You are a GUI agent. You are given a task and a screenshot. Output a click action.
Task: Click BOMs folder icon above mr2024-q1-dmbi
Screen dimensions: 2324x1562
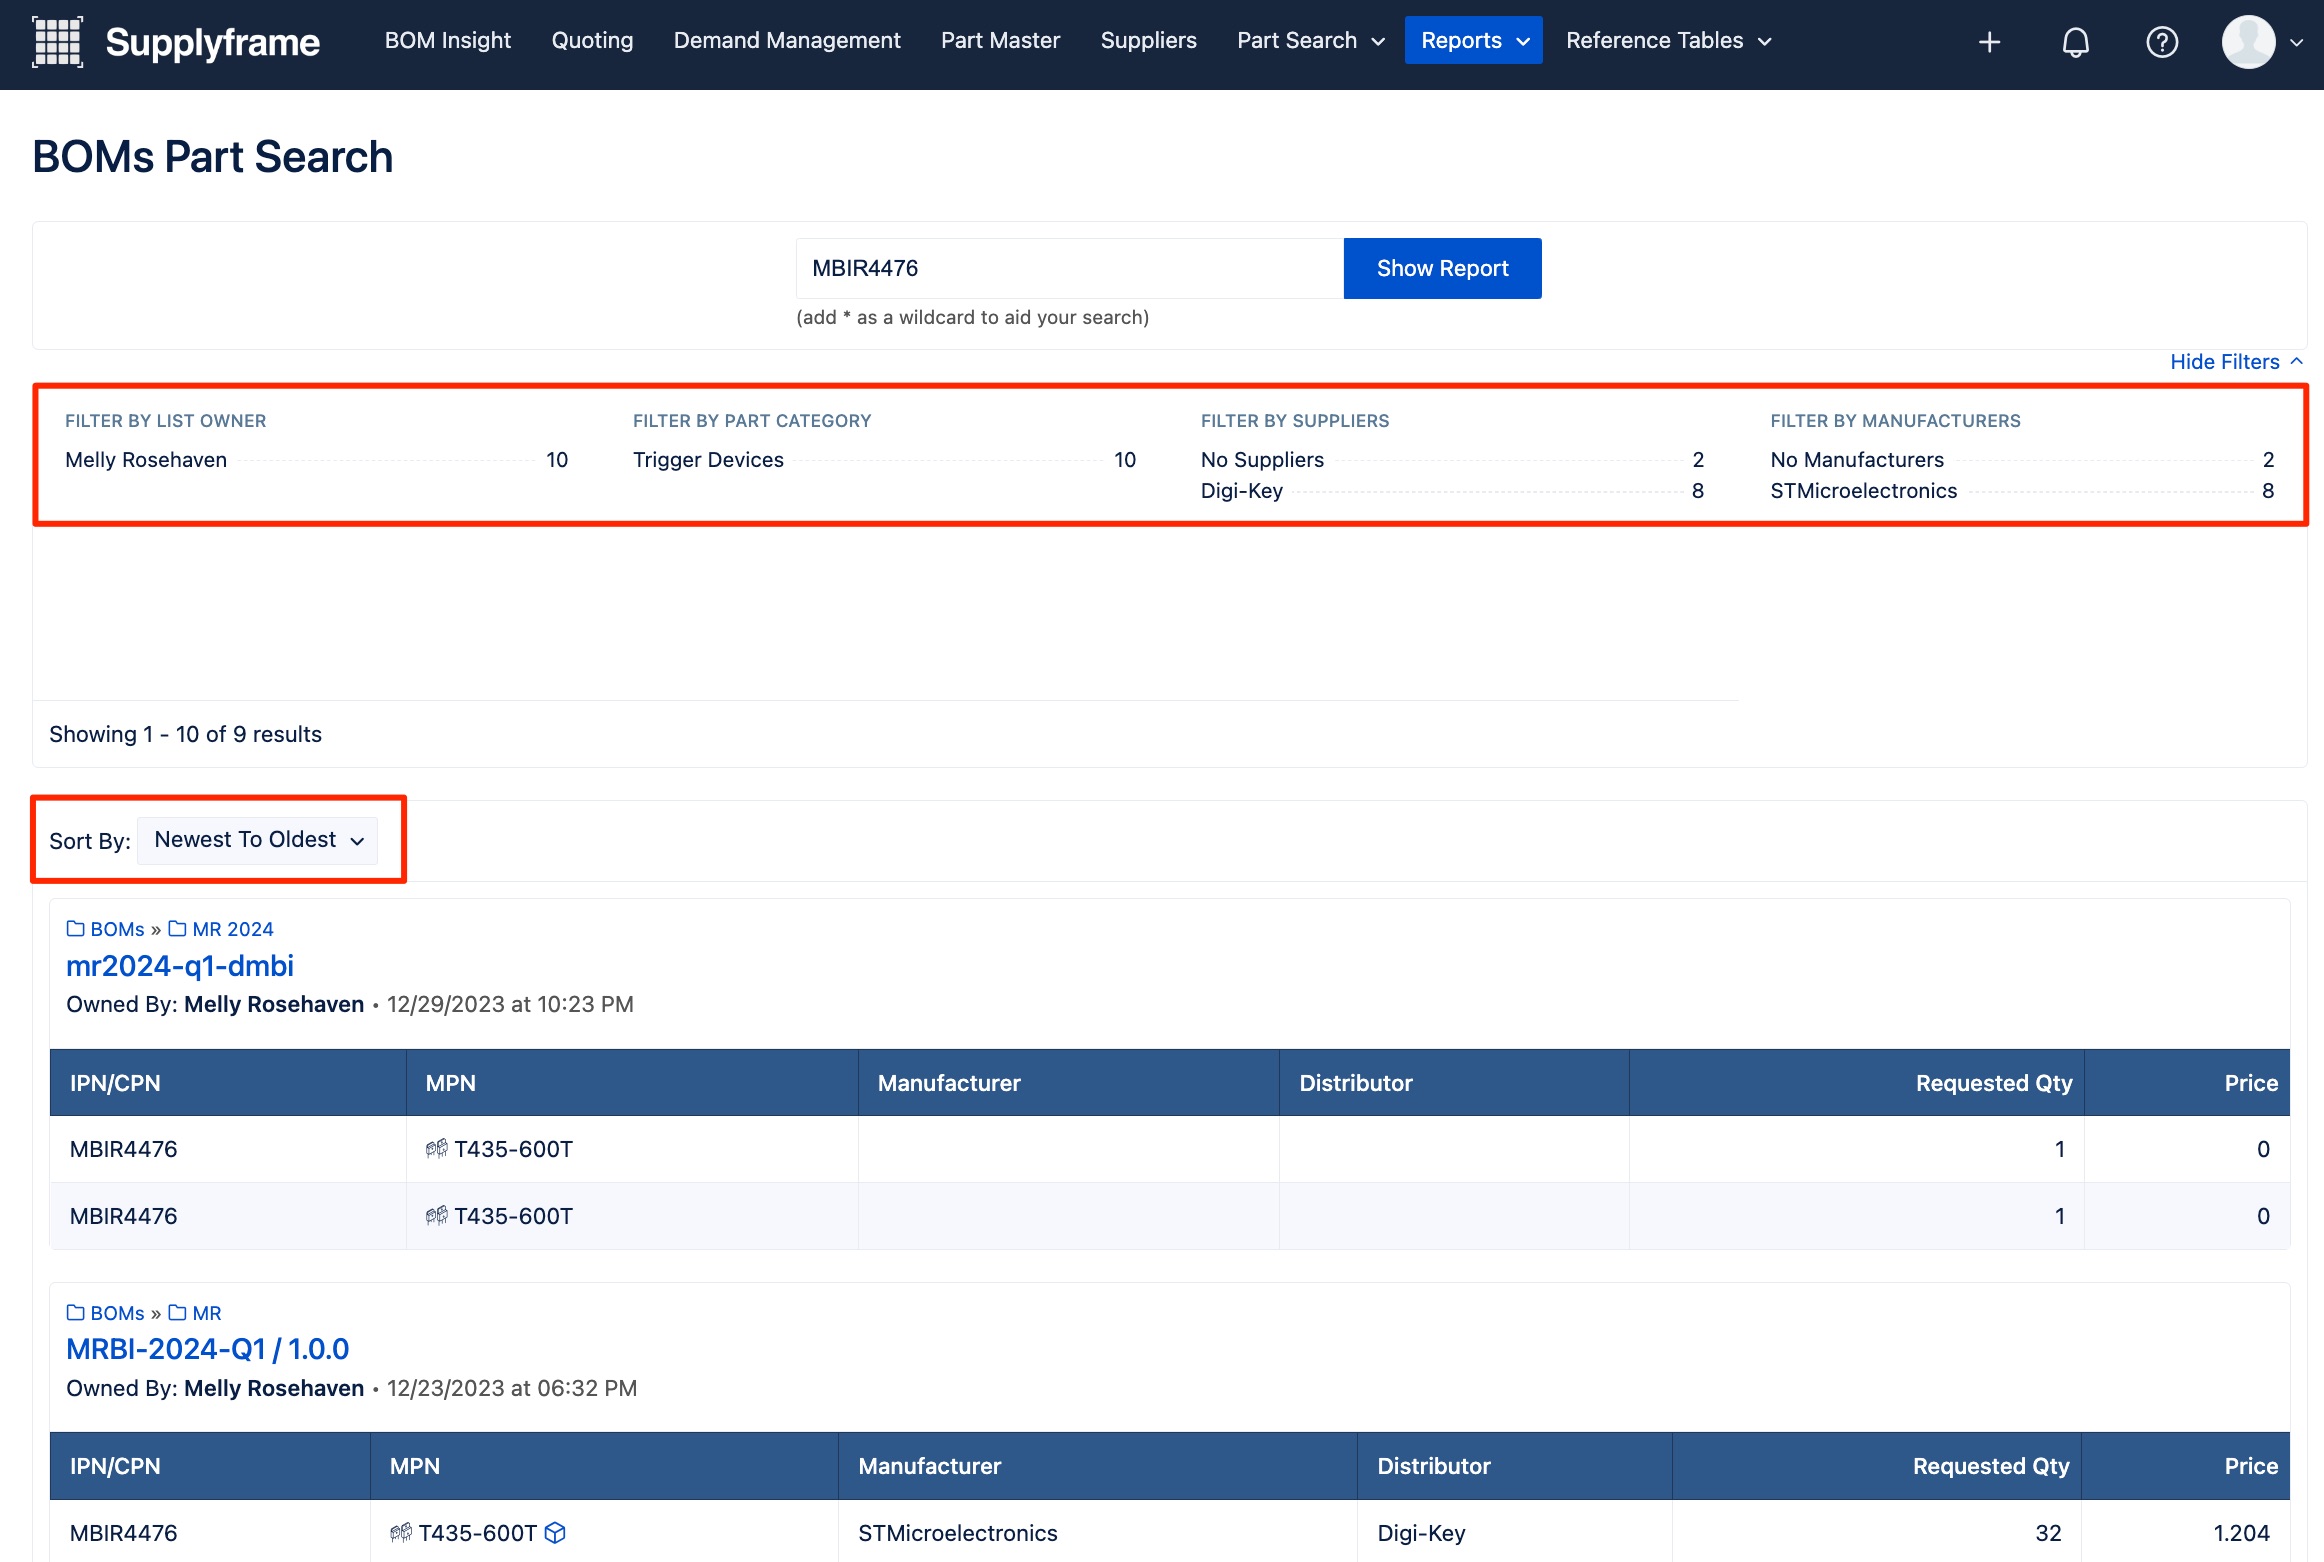[x=75, y=928]
